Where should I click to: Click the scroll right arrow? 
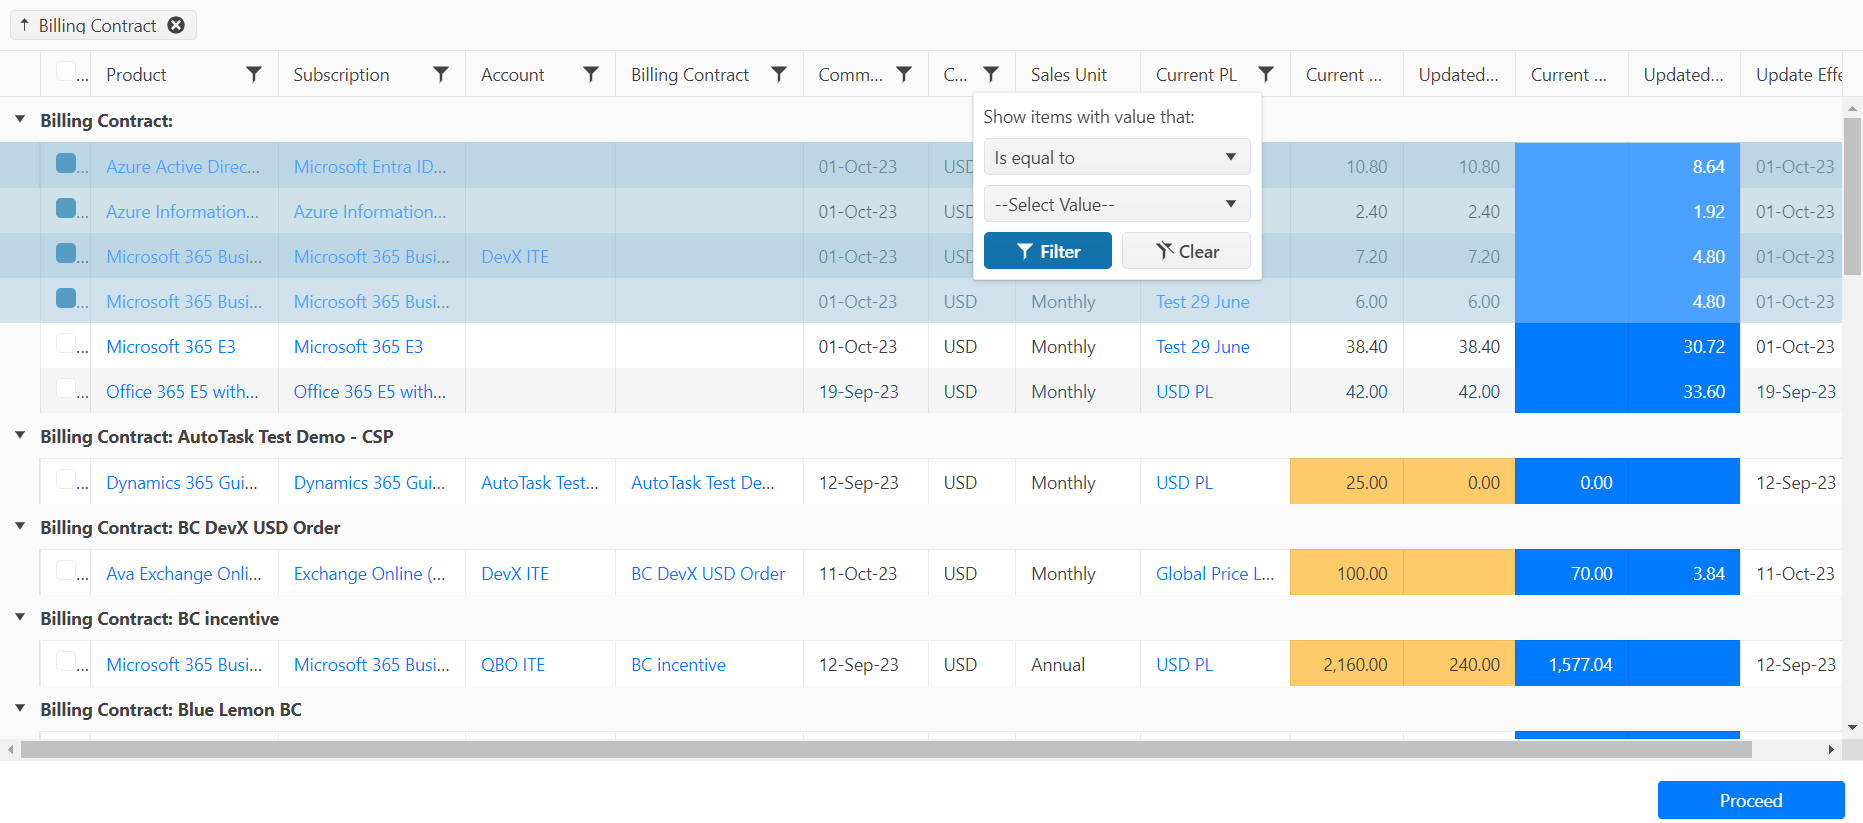point(1831,749)
